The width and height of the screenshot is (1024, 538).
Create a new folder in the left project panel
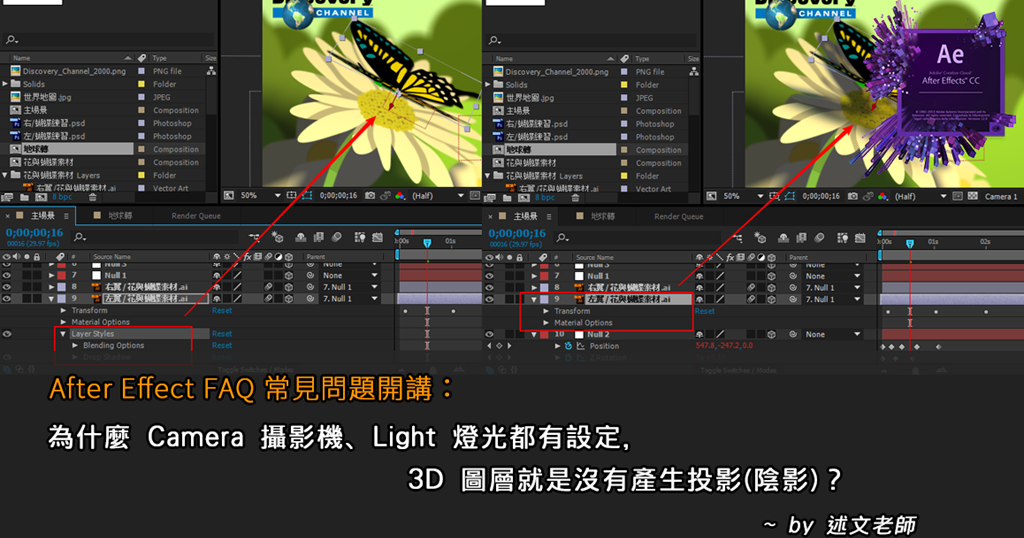24,197
